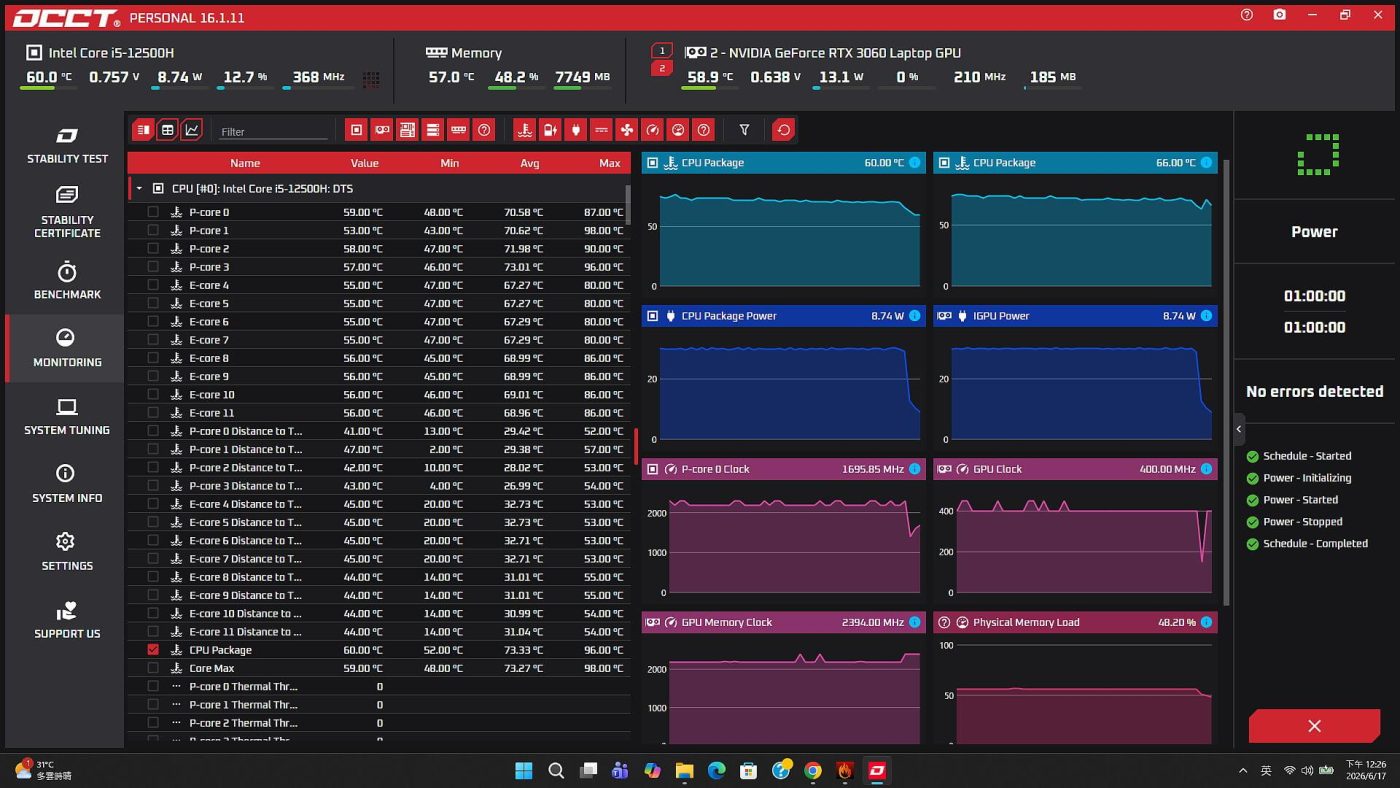Viewport: 1400px width, 788px height.
Task: Check the E-core 4 temperature row checkbox
Action: click(x=153, y=285)
